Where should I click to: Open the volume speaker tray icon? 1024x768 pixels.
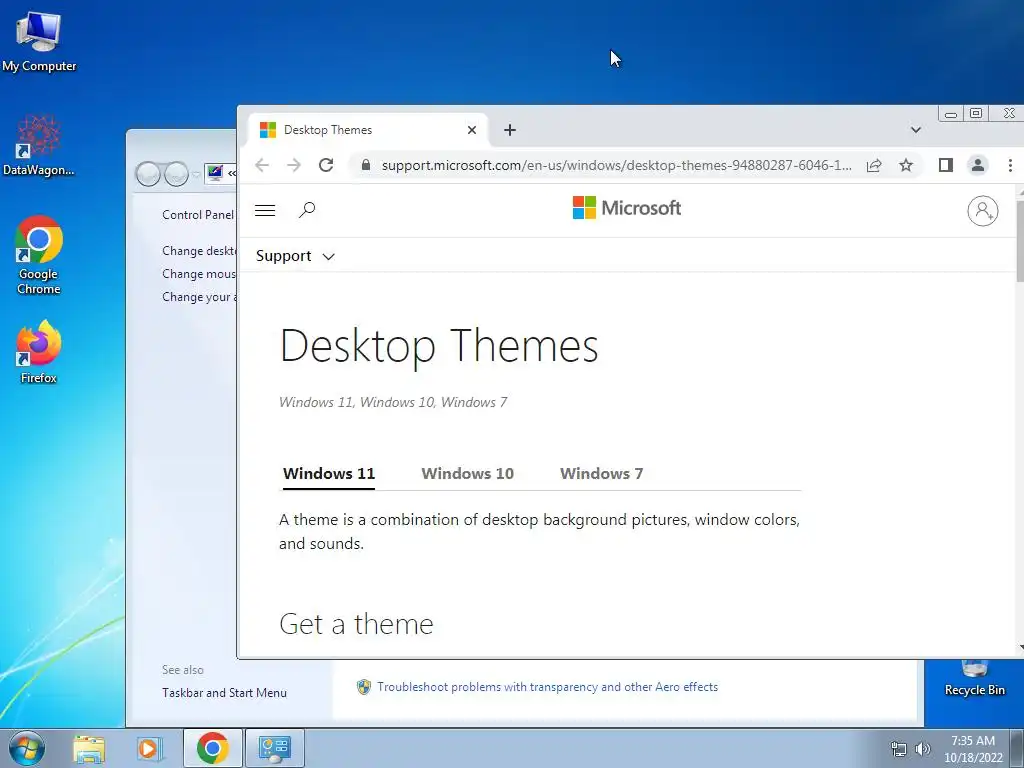tap(923, 749)
